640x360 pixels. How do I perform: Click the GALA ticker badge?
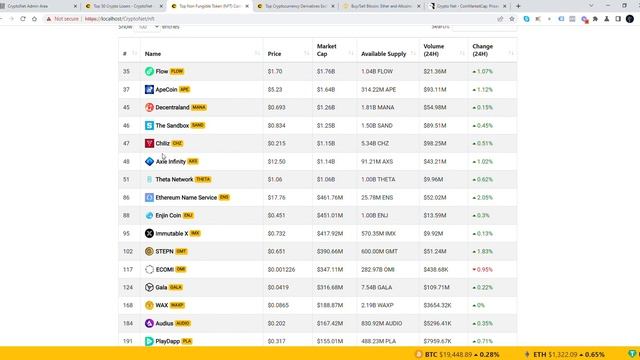176,287
